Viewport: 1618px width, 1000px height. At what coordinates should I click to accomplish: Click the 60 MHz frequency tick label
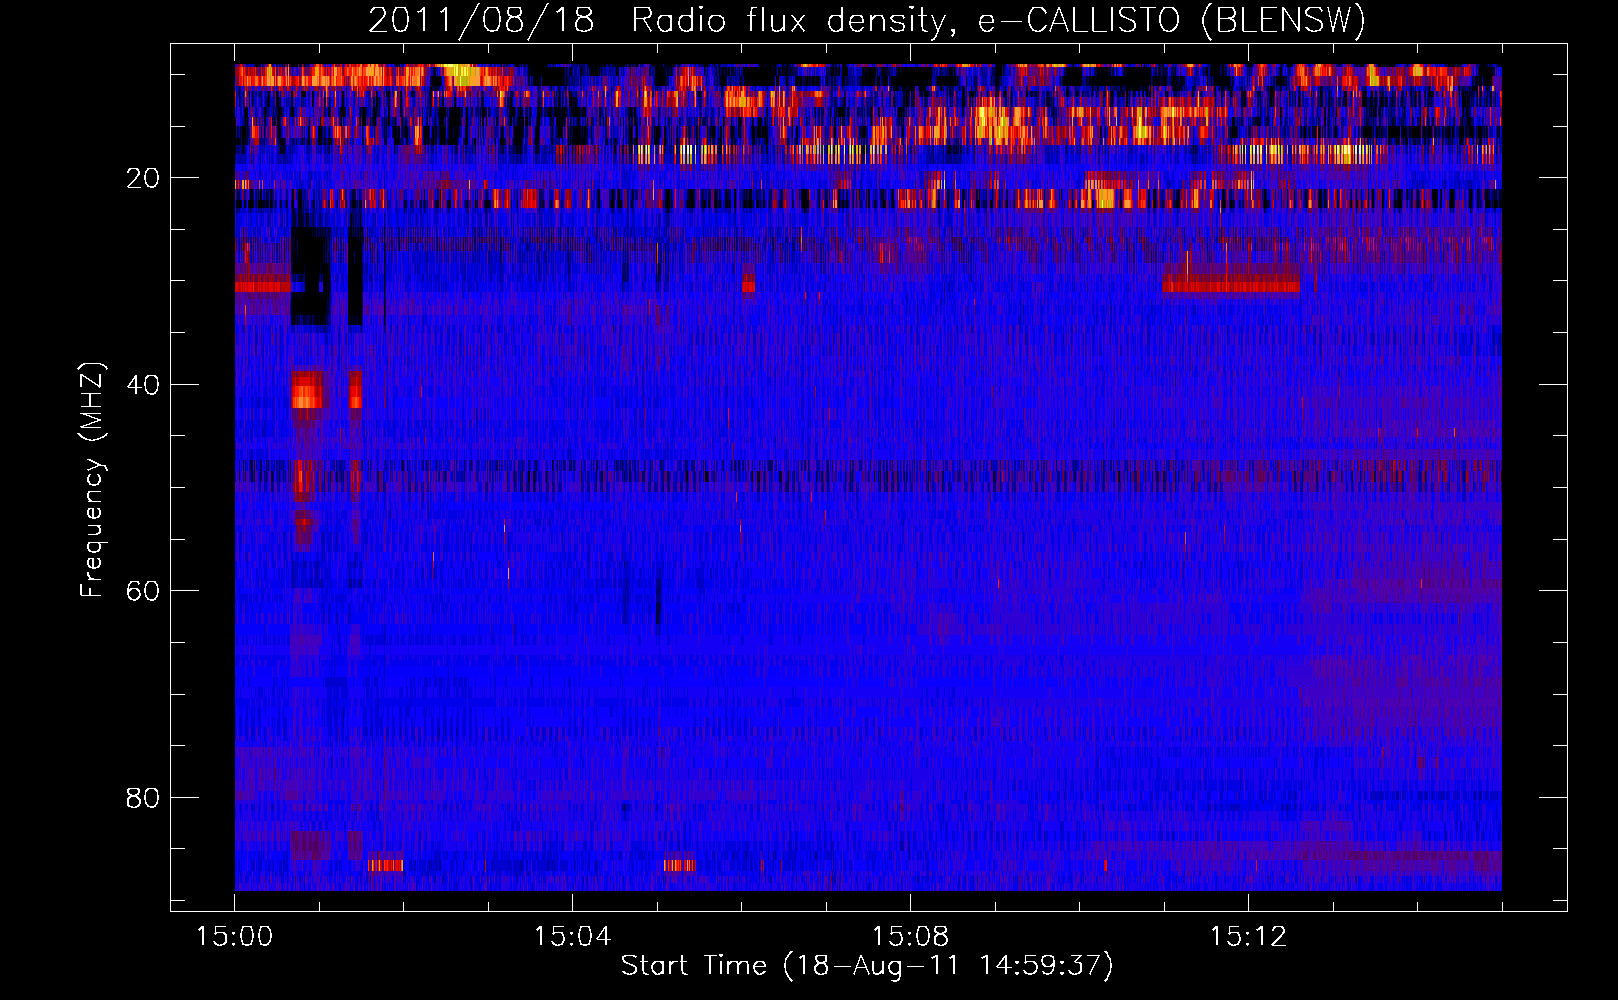pyautogui.click(x=143, y=591)
